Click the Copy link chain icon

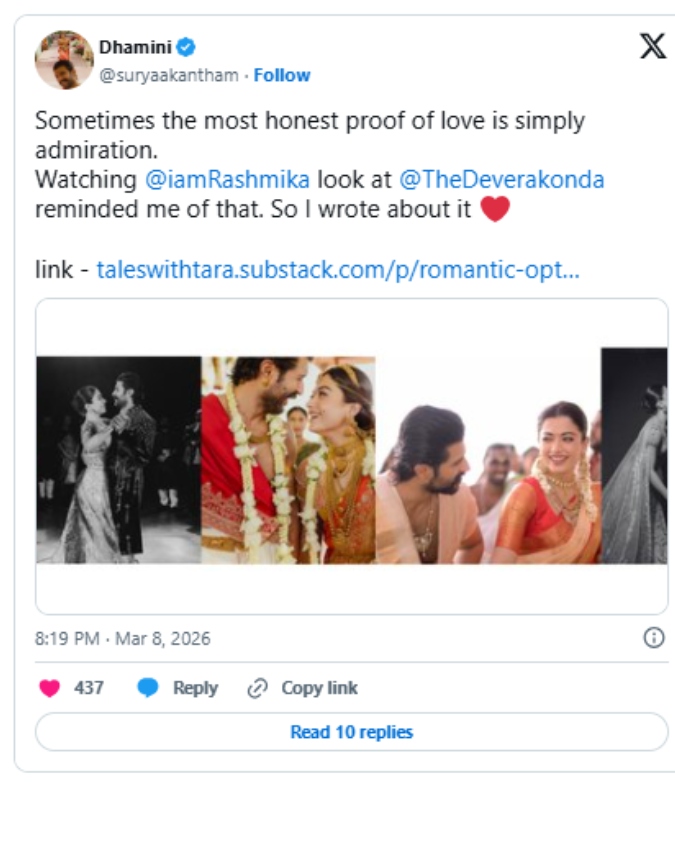click(260, 687)
